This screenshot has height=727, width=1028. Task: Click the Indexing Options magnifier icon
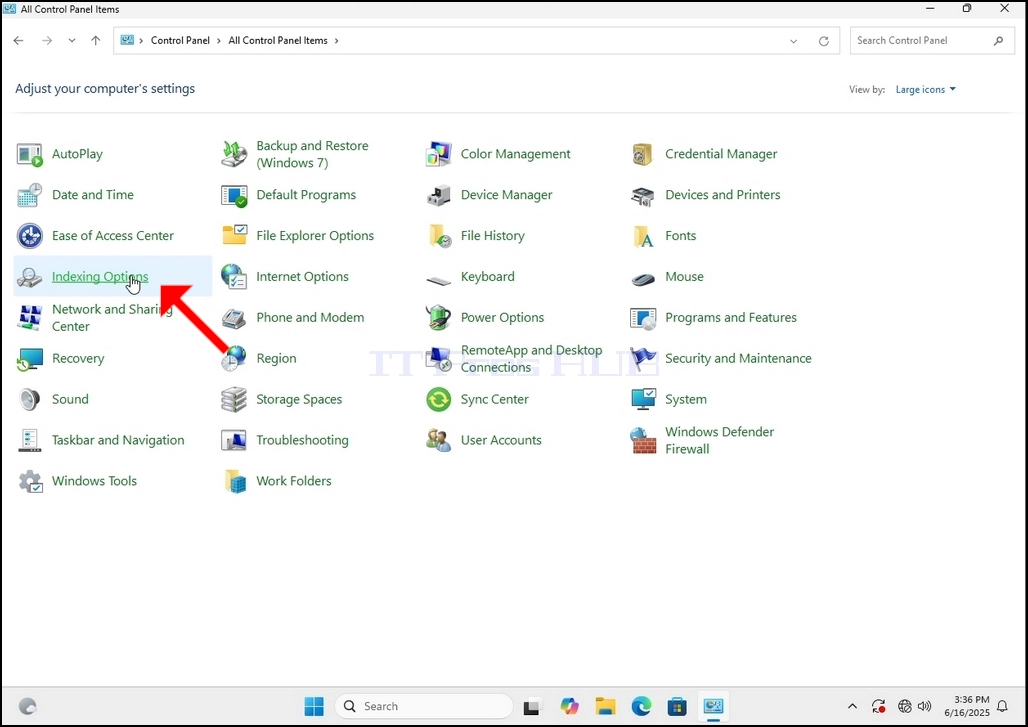point(30,277)
